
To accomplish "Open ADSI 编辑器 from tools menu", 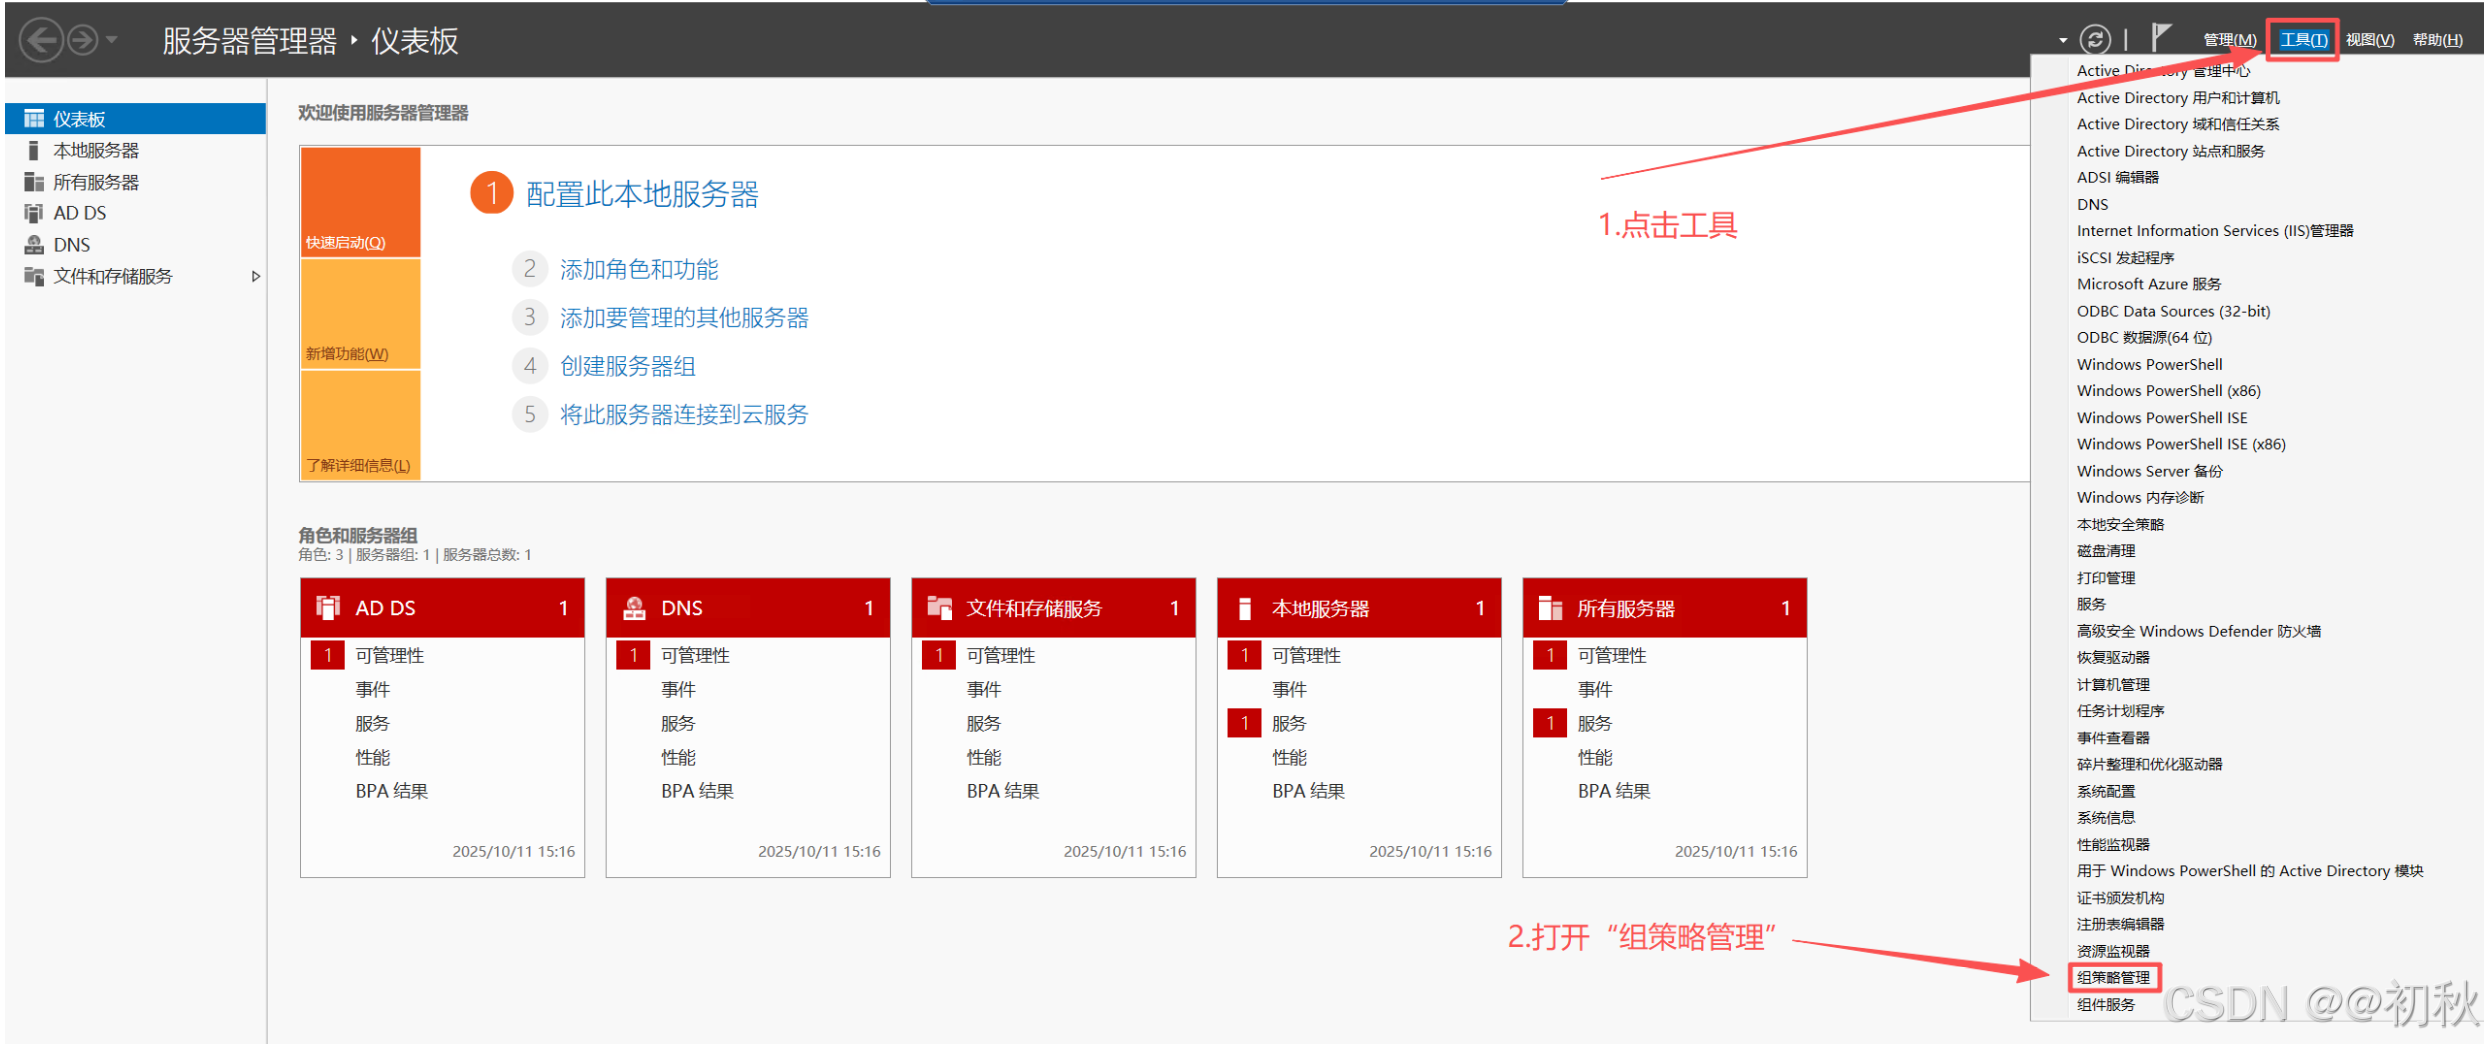I will 2118,177.
